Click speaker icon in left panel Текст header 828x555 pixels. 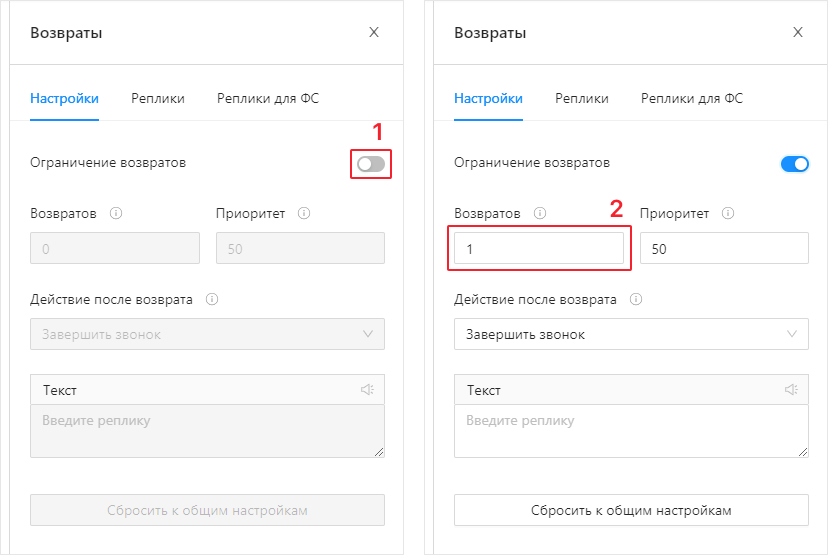point(367,390)
